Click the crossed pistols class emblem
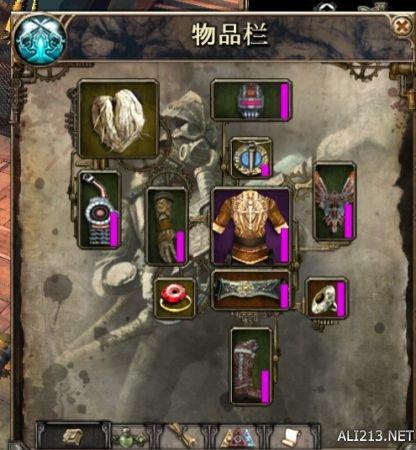 click(x=40, y=39)
